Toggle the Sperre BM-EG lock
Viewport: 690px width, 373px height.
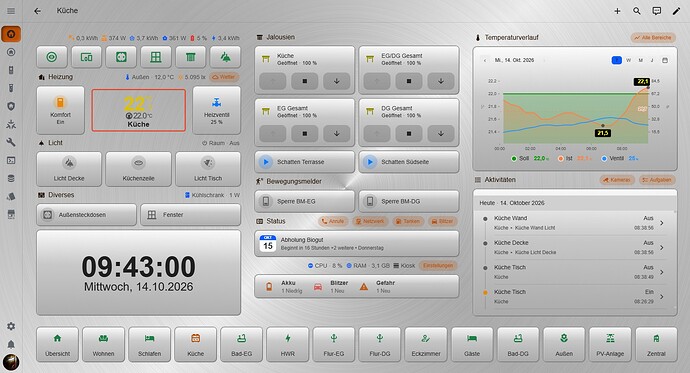[305, 201]
